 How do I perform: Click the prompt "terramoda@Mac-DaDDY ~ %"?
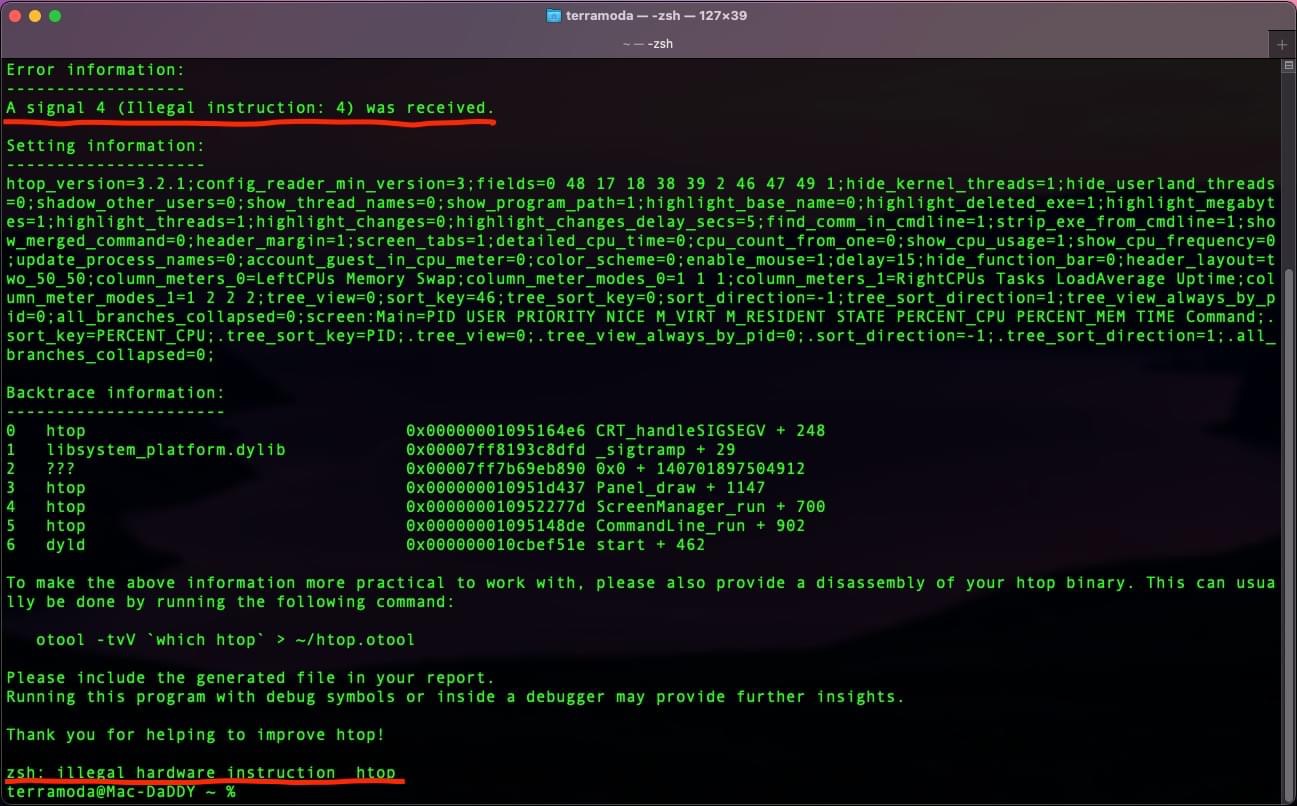click(121, 792)
